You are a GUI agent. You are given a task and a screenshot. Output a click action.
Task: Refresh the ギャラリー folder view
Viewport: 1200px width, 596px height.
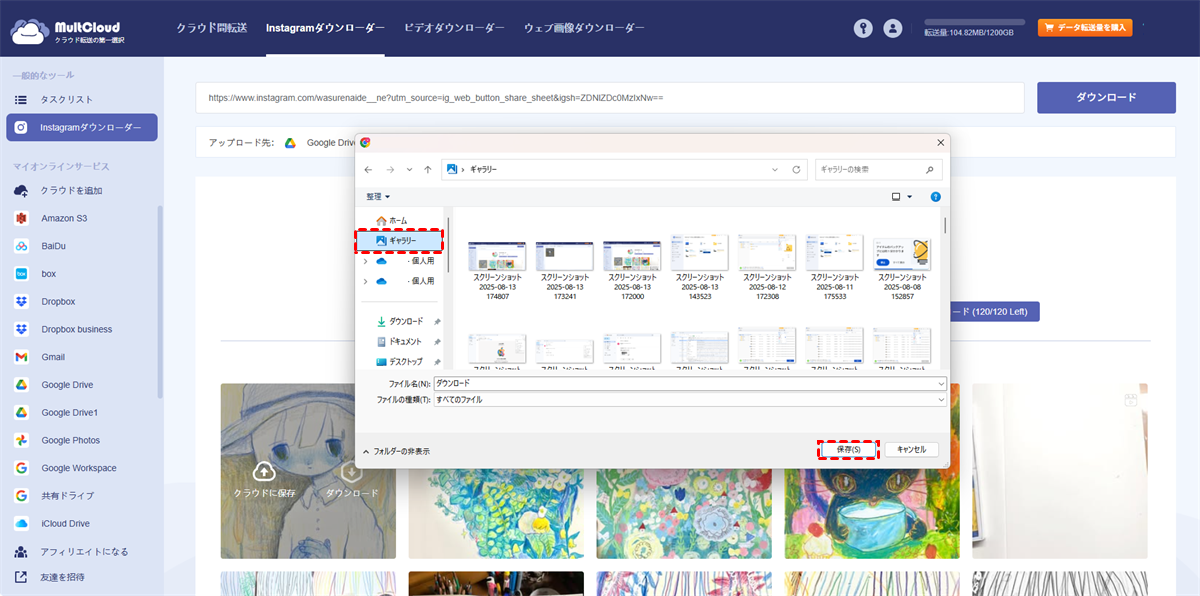(x=796, y=170)
